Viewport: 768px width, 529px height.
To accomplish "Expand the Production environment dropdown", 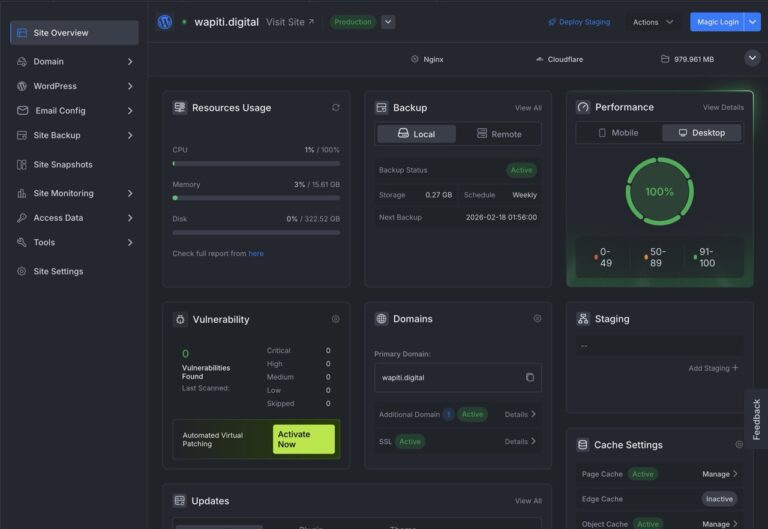I will [x=388, y=22].
